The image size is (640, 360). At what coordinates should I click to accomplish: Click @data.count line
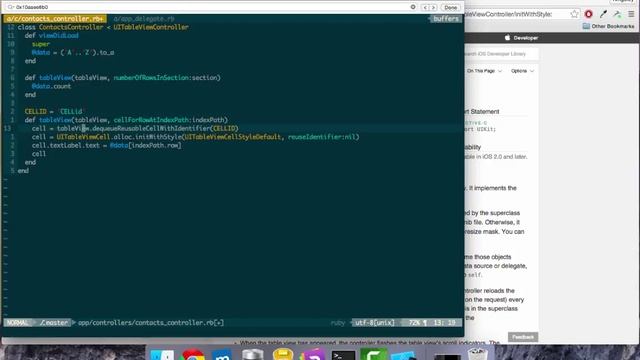point(51,86)
